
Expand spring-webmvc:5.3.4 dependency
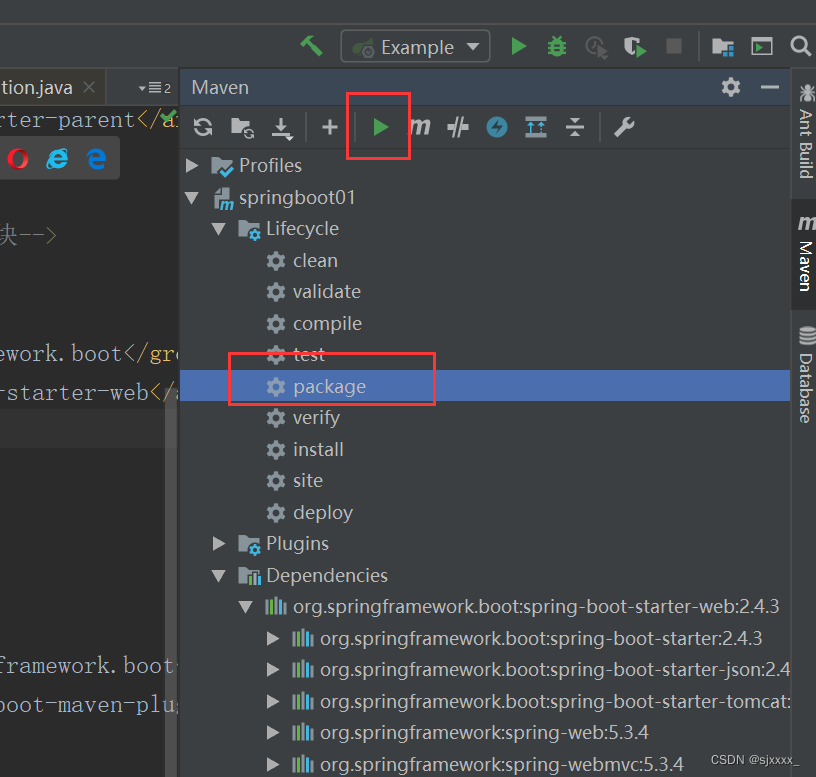273,765
